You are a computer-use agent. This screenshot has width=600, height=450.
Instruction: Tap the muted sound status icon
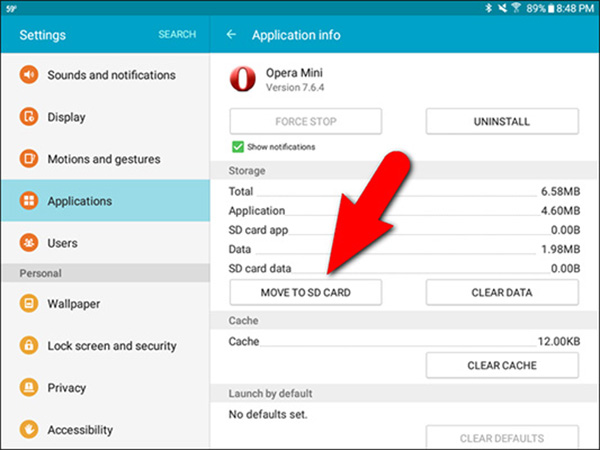(502, 8)
